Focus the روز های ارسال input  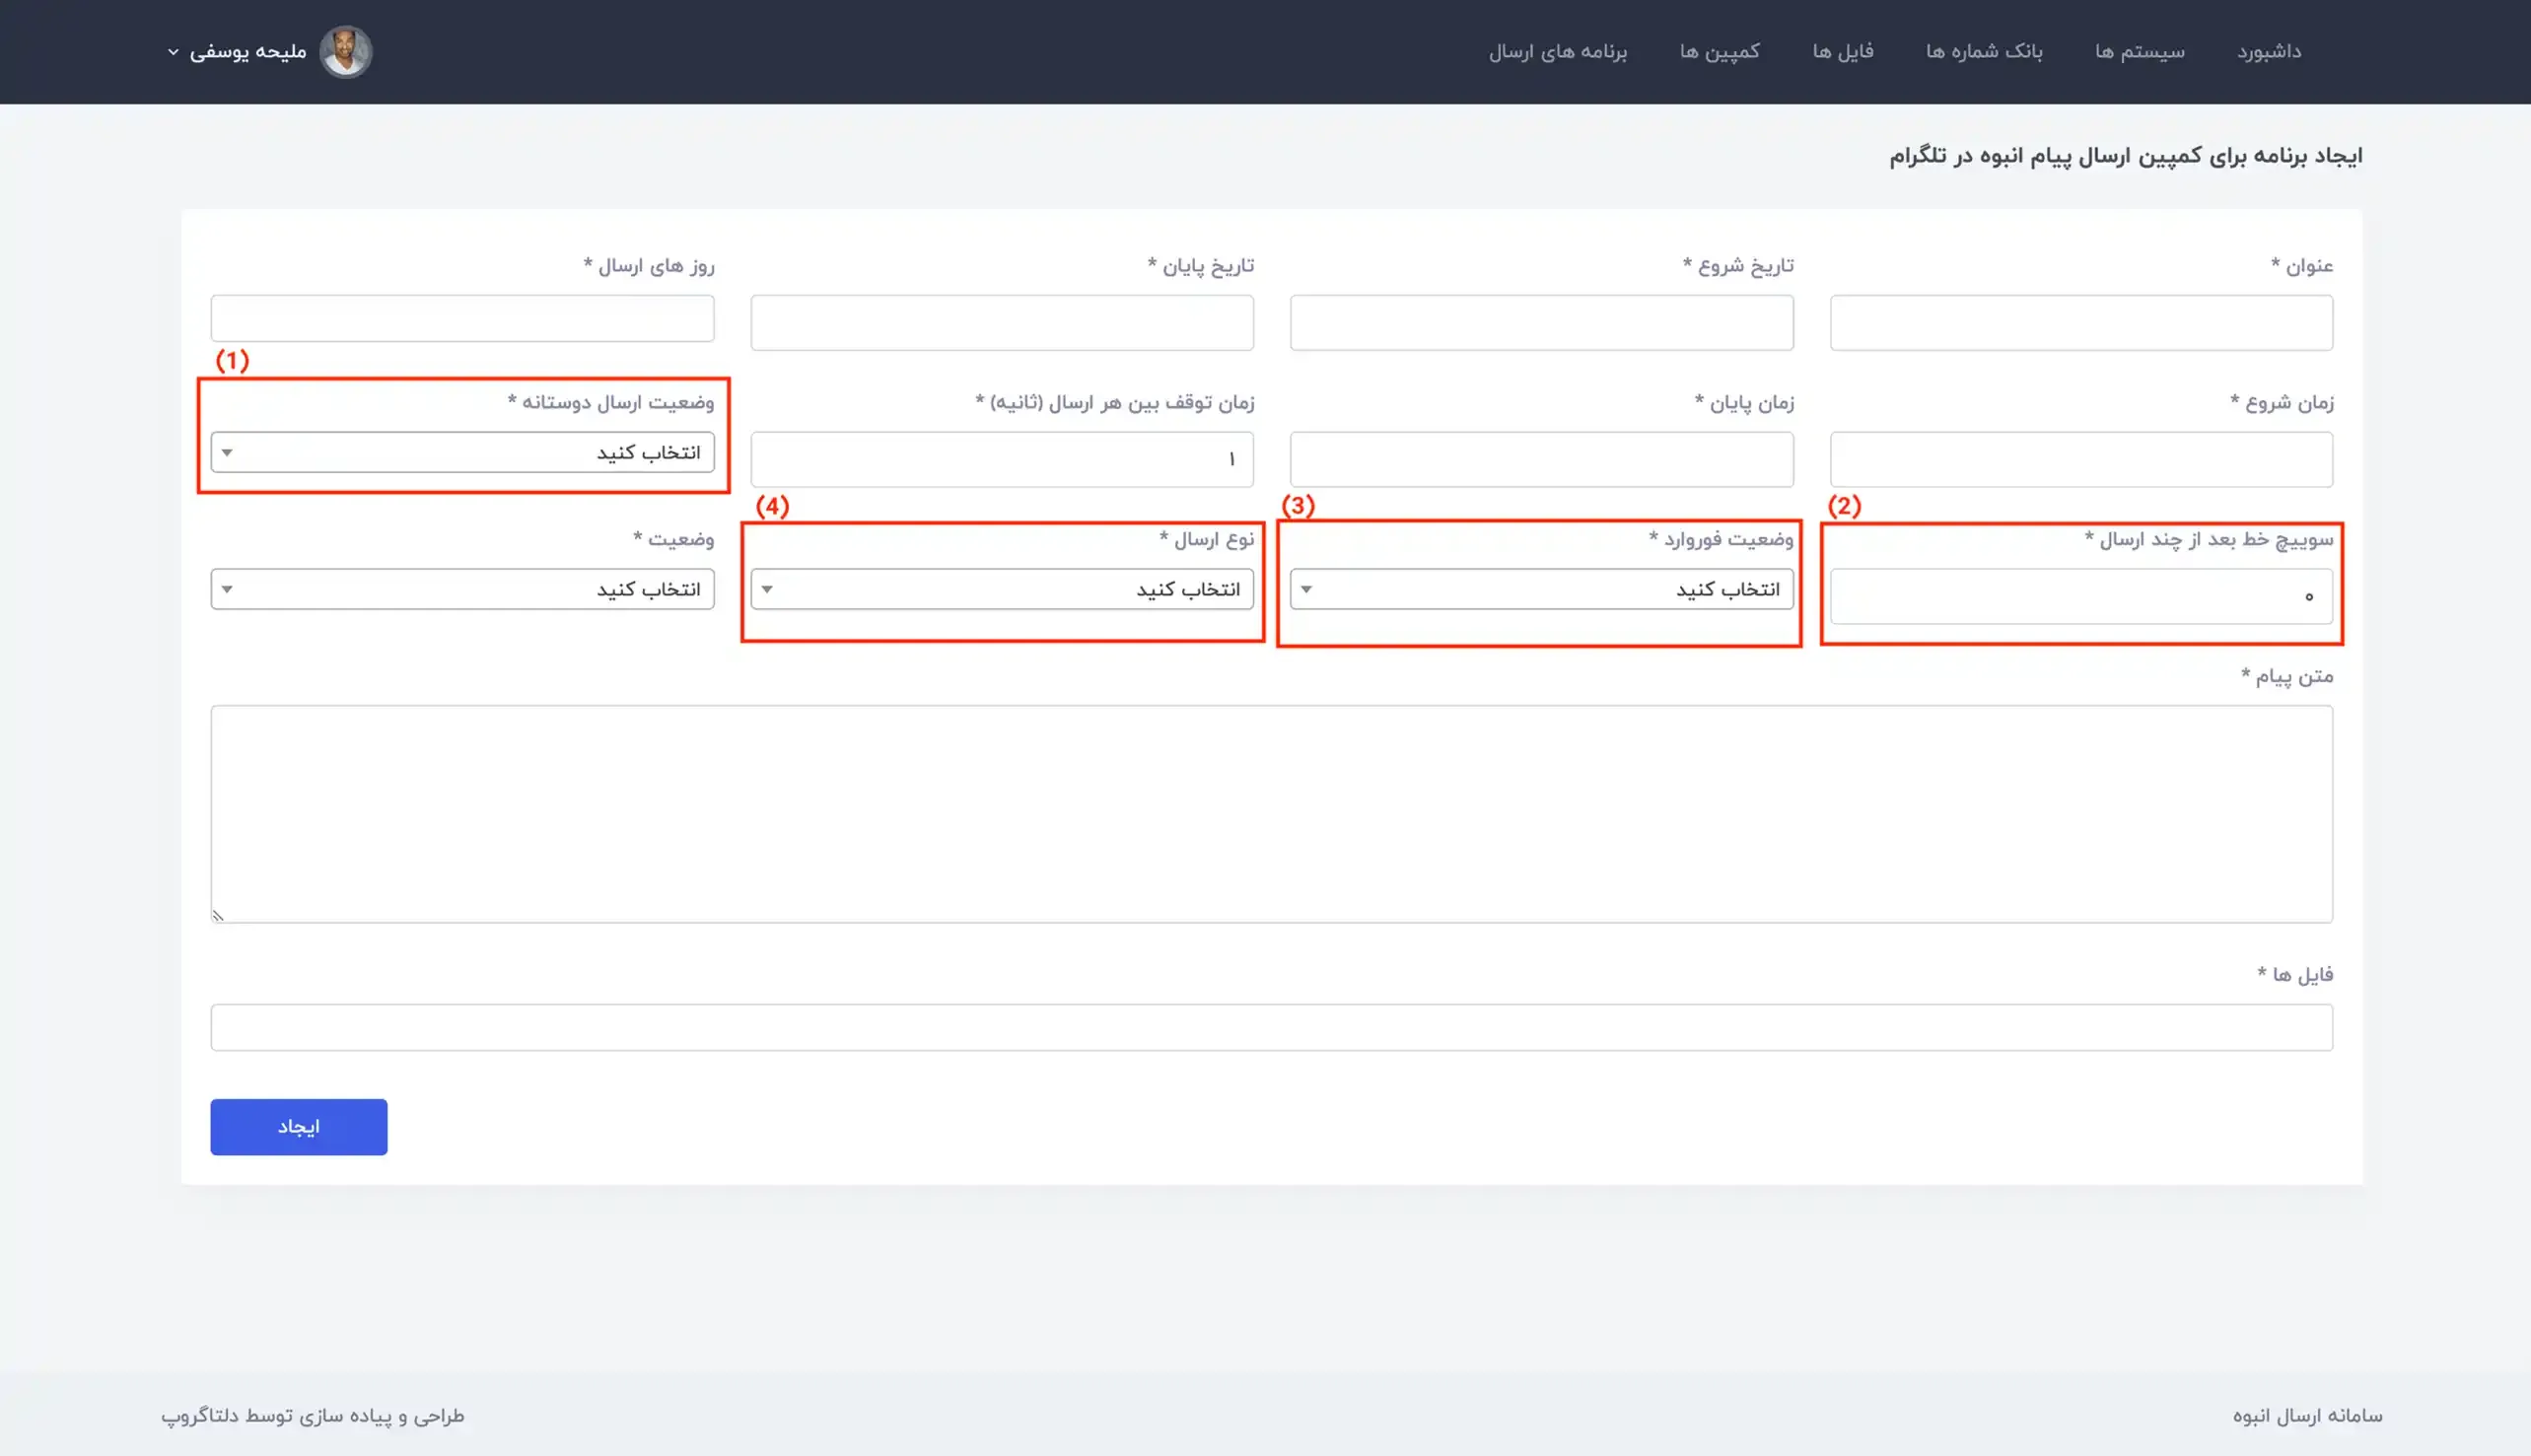(x=462, y=318)
